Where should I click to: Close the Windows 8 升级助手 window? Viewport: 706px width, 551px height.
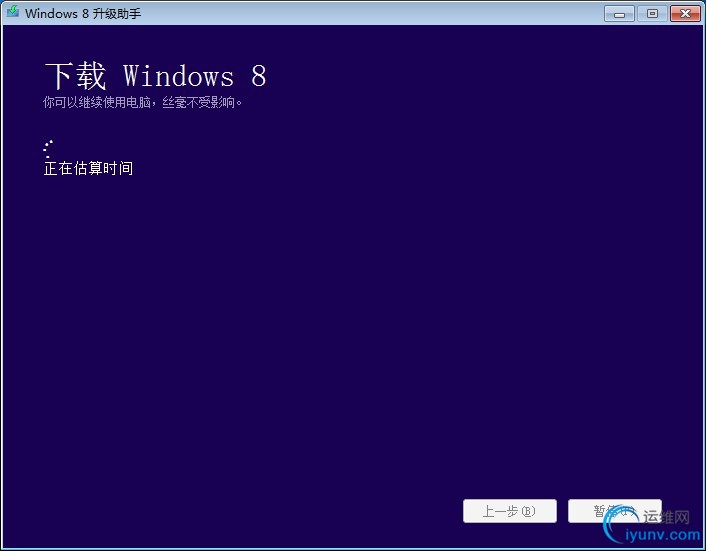685,14
